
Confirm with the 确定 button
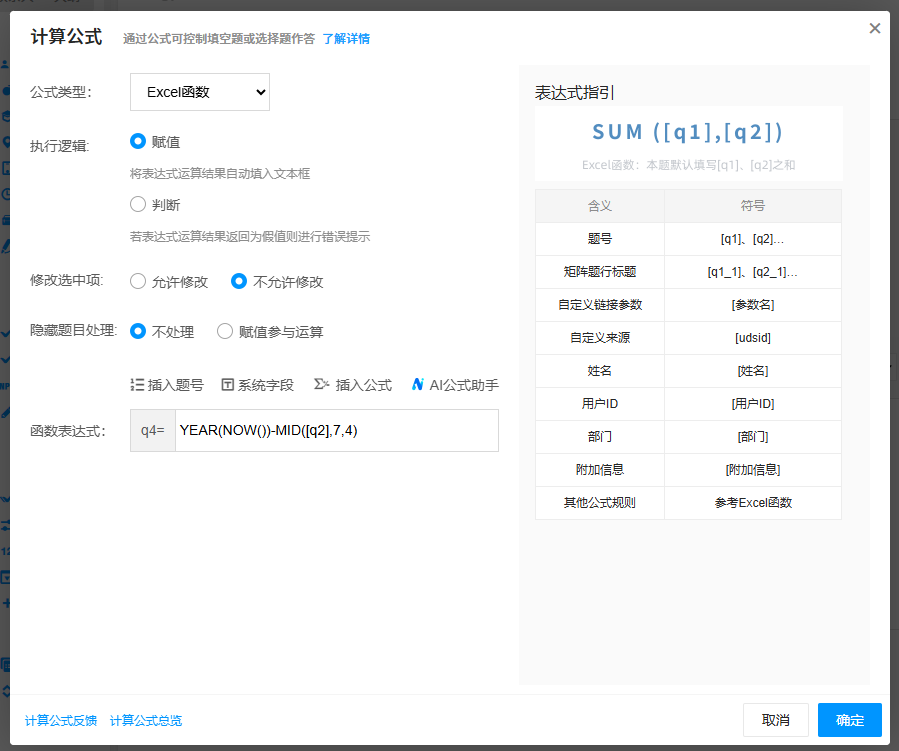pyautogui.click(x=850, y=720)
